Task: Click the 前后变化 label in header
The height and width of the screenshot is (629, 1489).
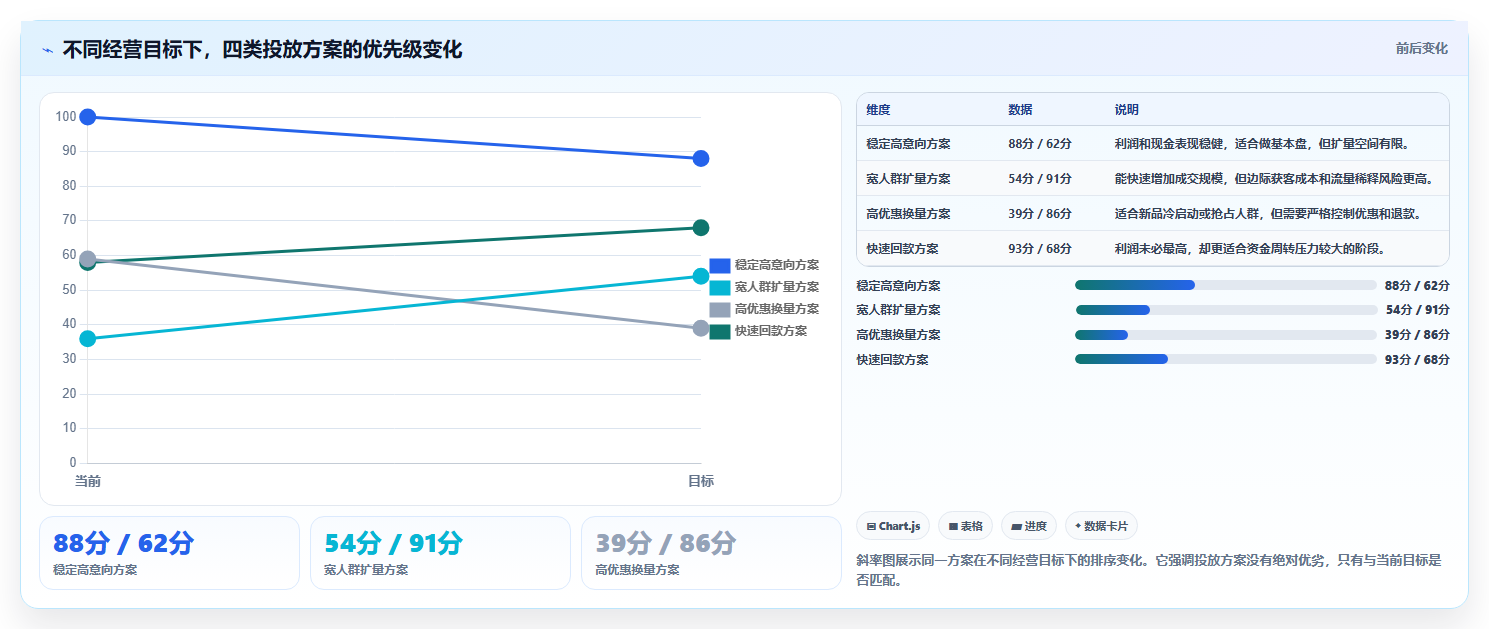Action: 1421,49
